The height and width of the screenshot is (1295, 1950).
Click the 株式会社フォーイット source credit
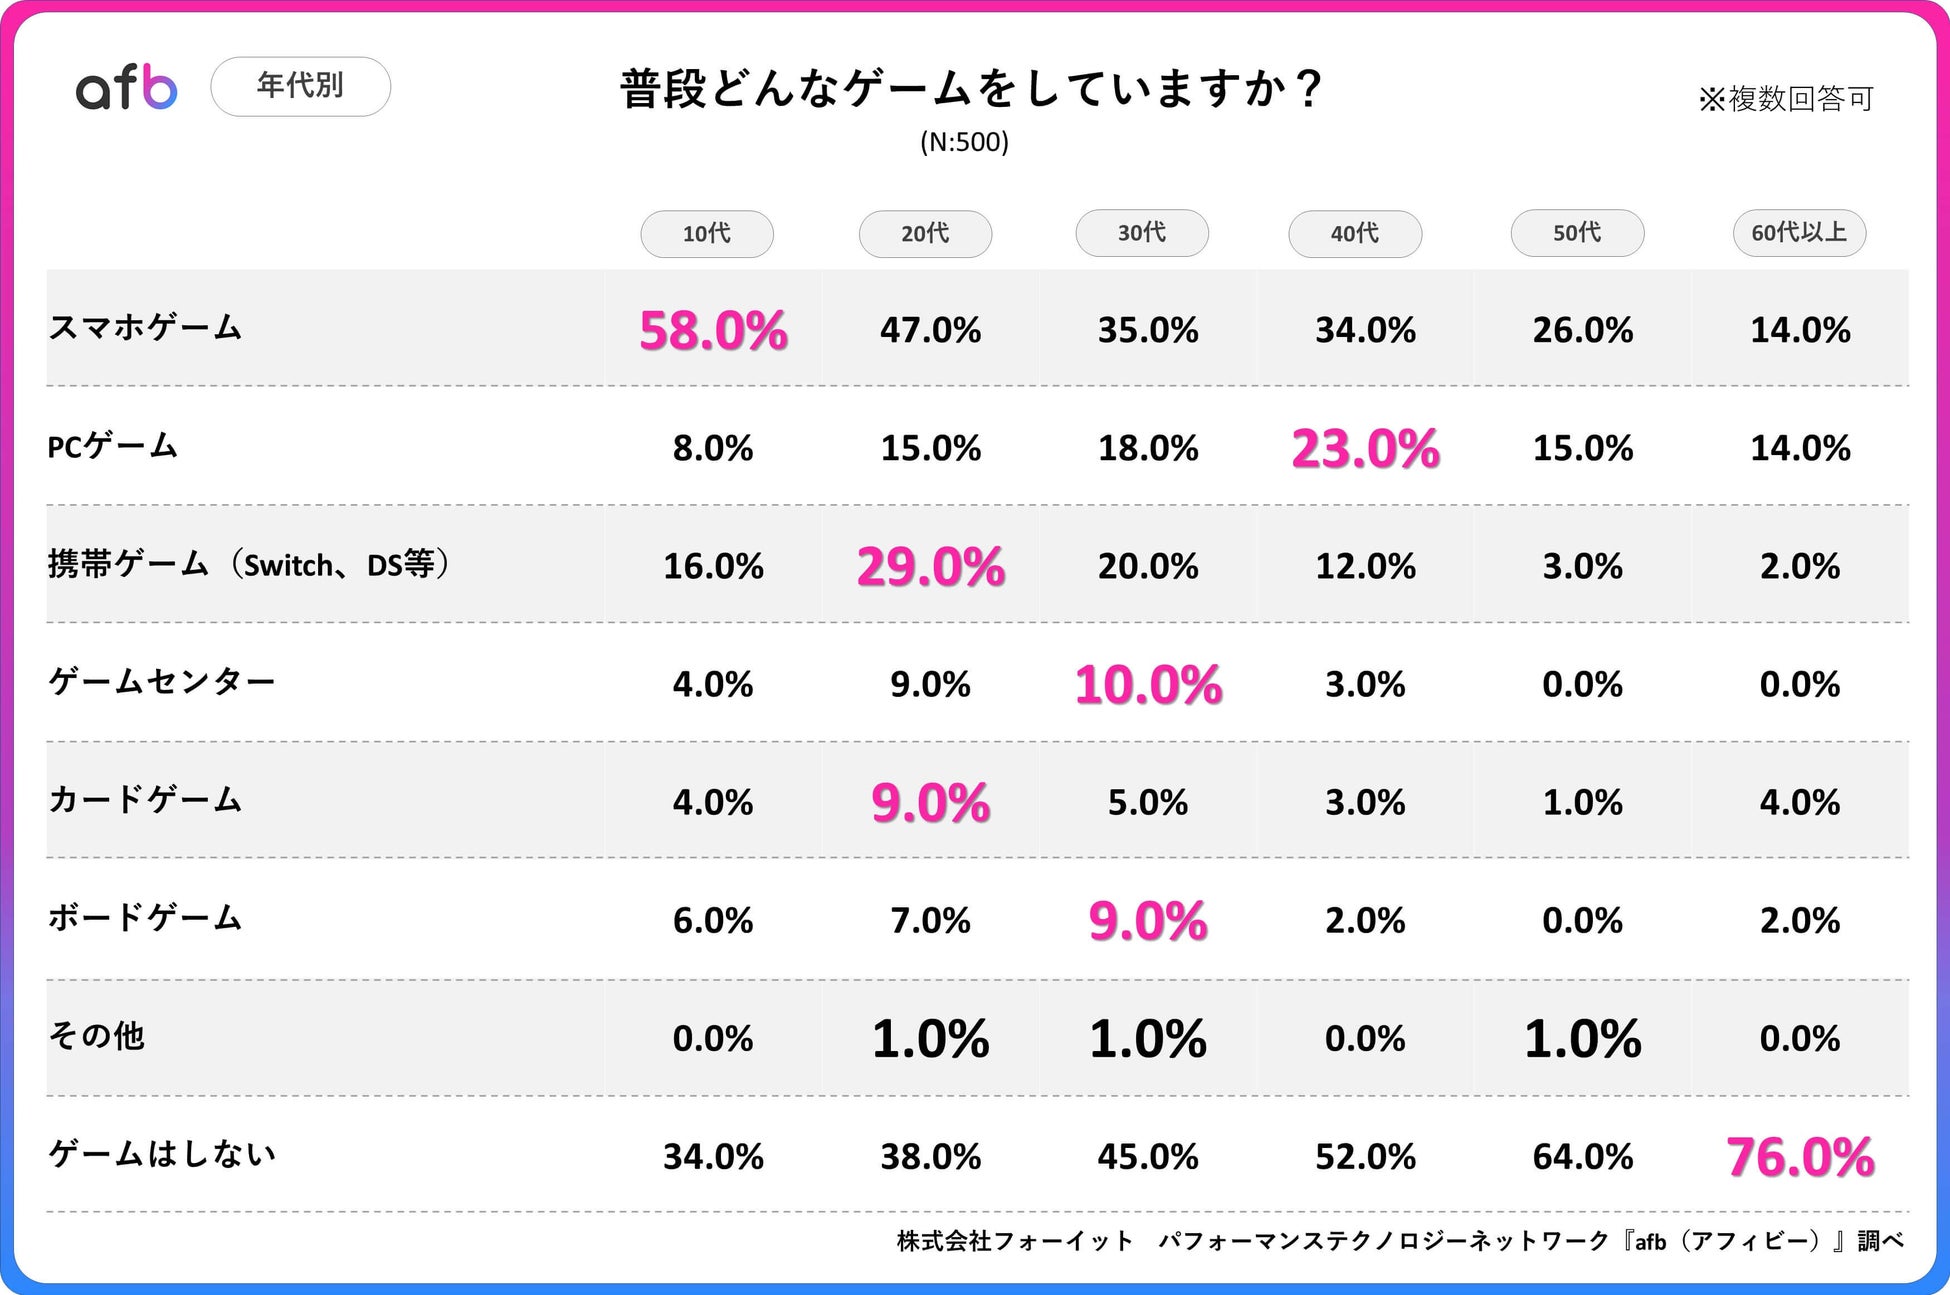(x=1015, y=1241)
